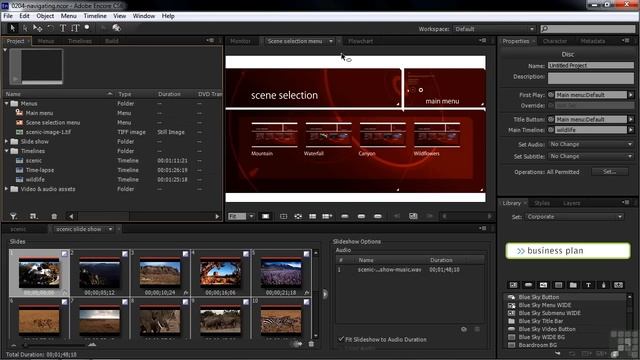This screenshot has height=360, width=640.
Task: Toggle library backgrounds filter icon
Action: click(x=558, y=285)
